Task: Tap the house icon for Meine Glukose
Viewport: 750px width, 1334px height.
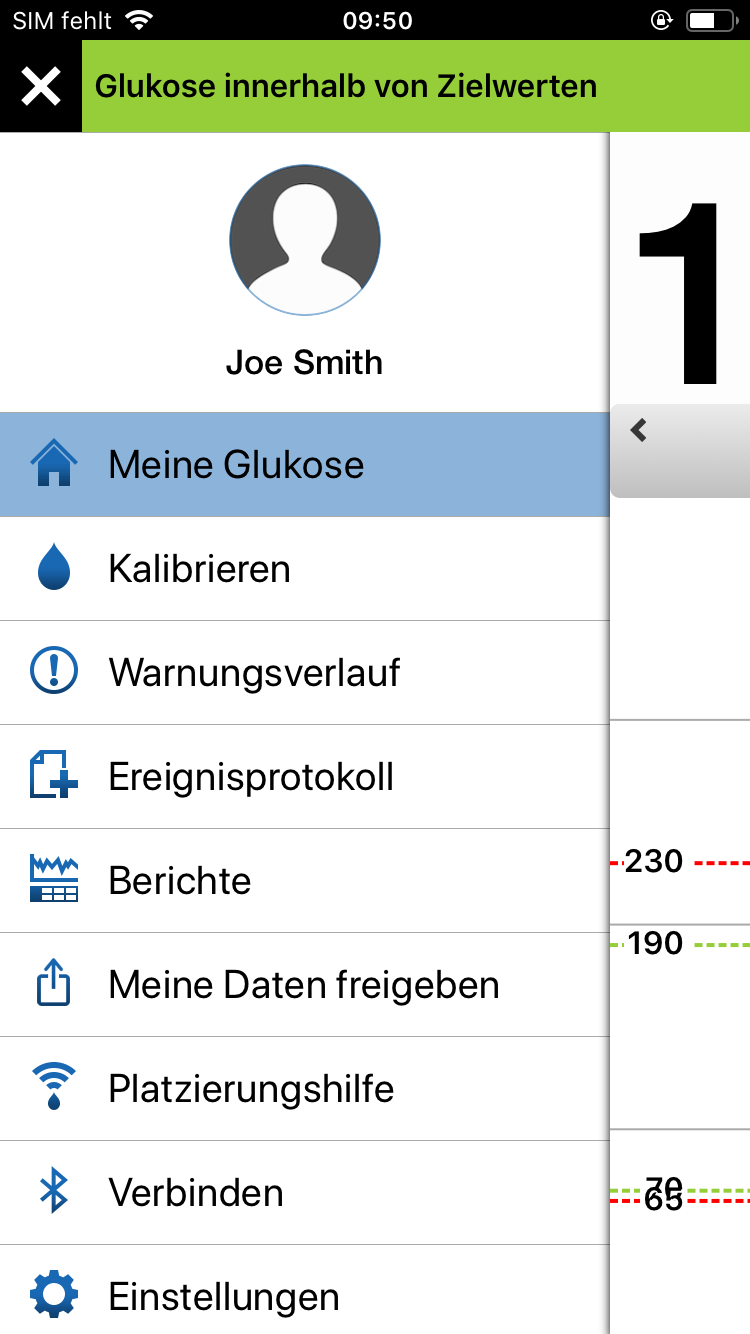Action: 54,465
